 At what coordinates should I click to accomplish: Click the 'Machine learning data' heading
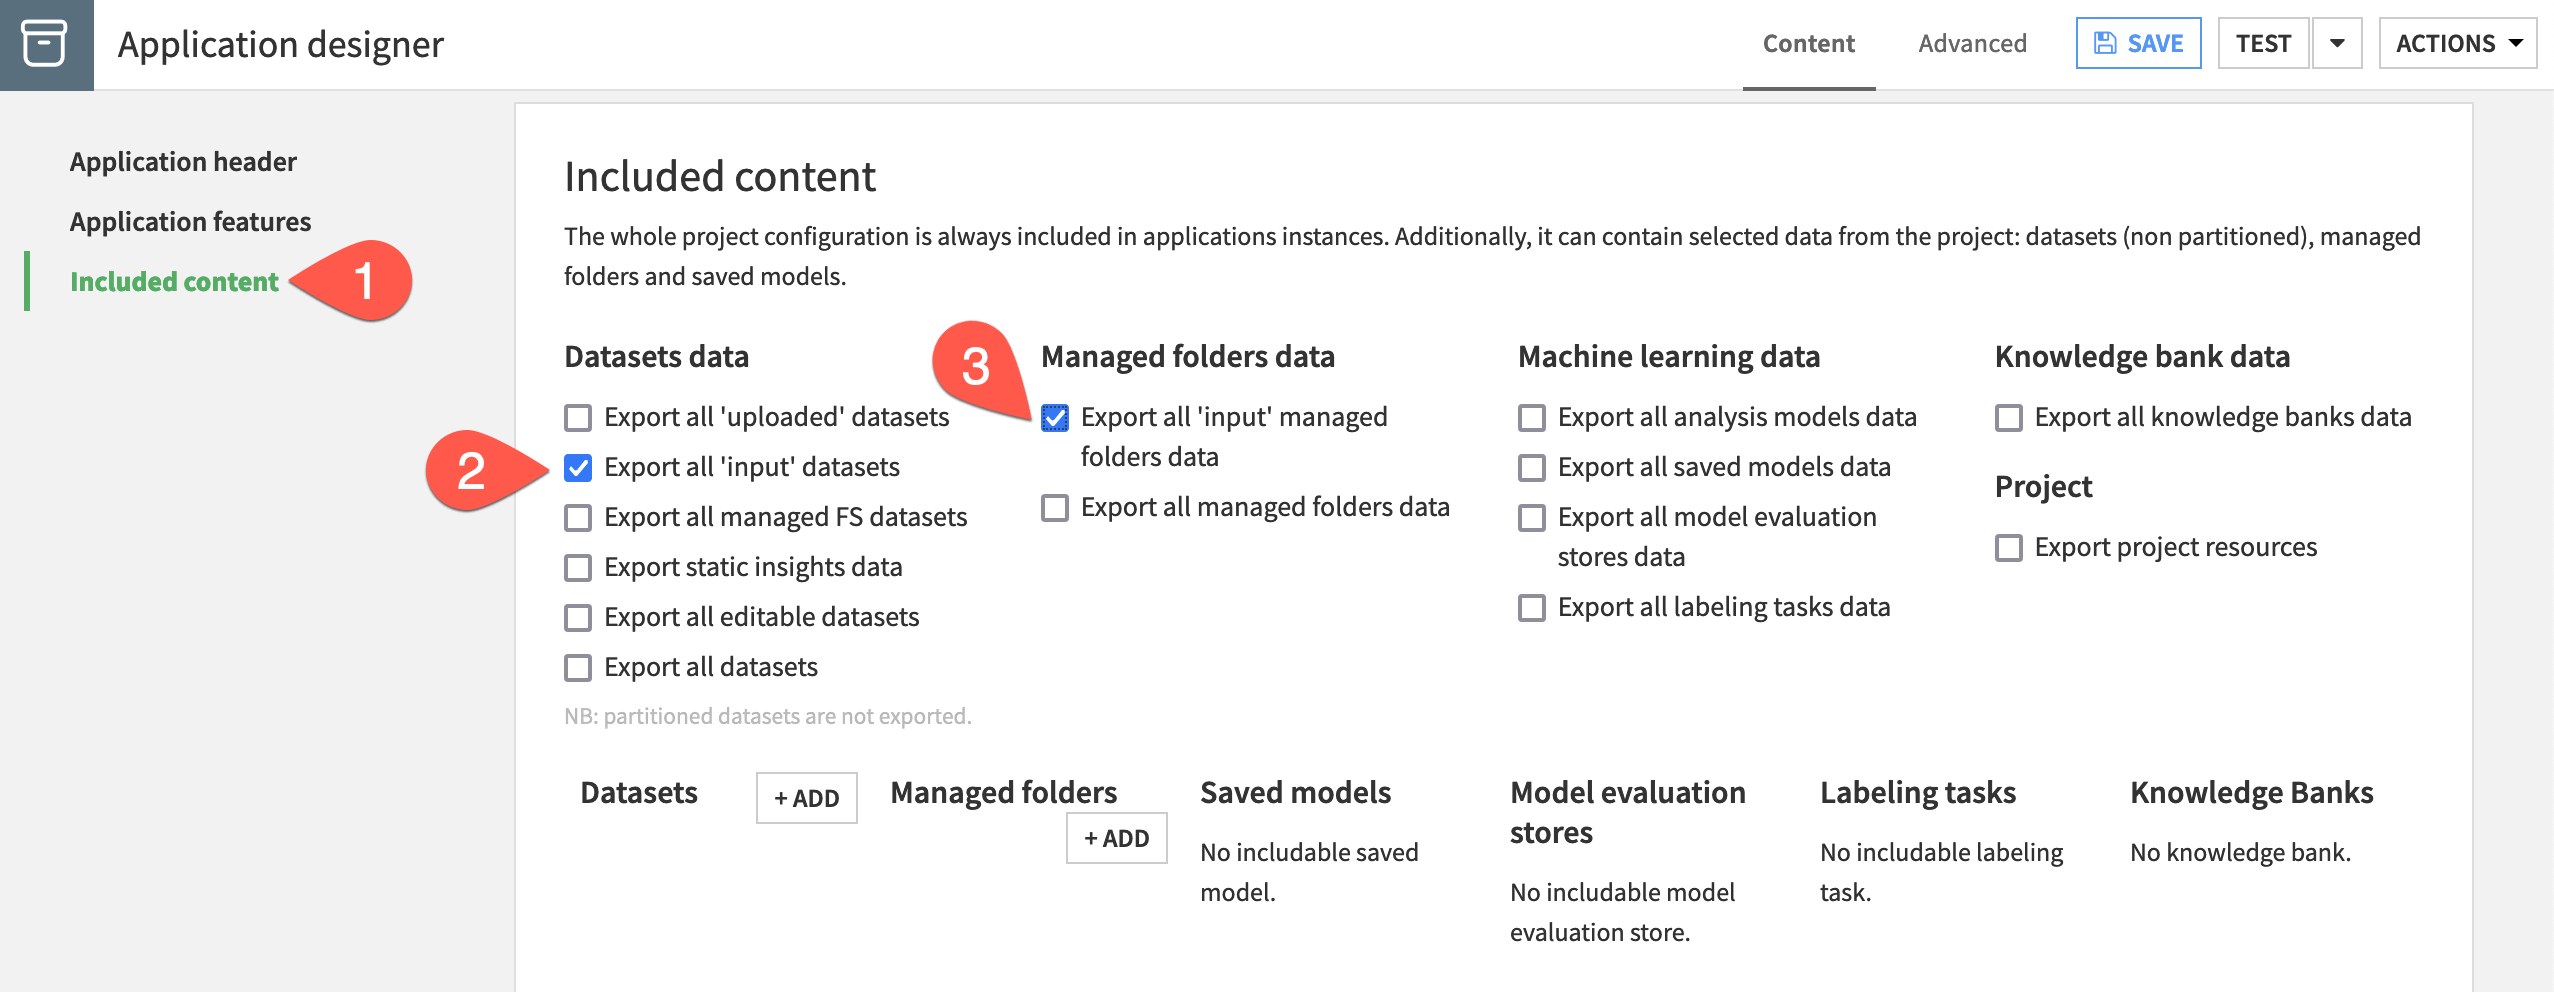pos(1669,357)
